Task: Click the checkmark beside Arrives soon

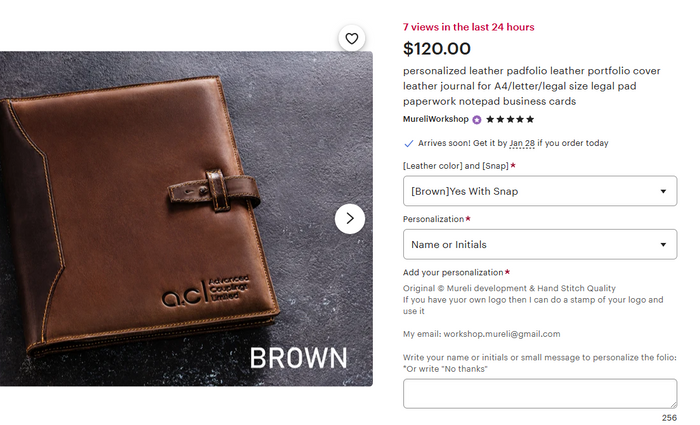Action: point(408,143)
